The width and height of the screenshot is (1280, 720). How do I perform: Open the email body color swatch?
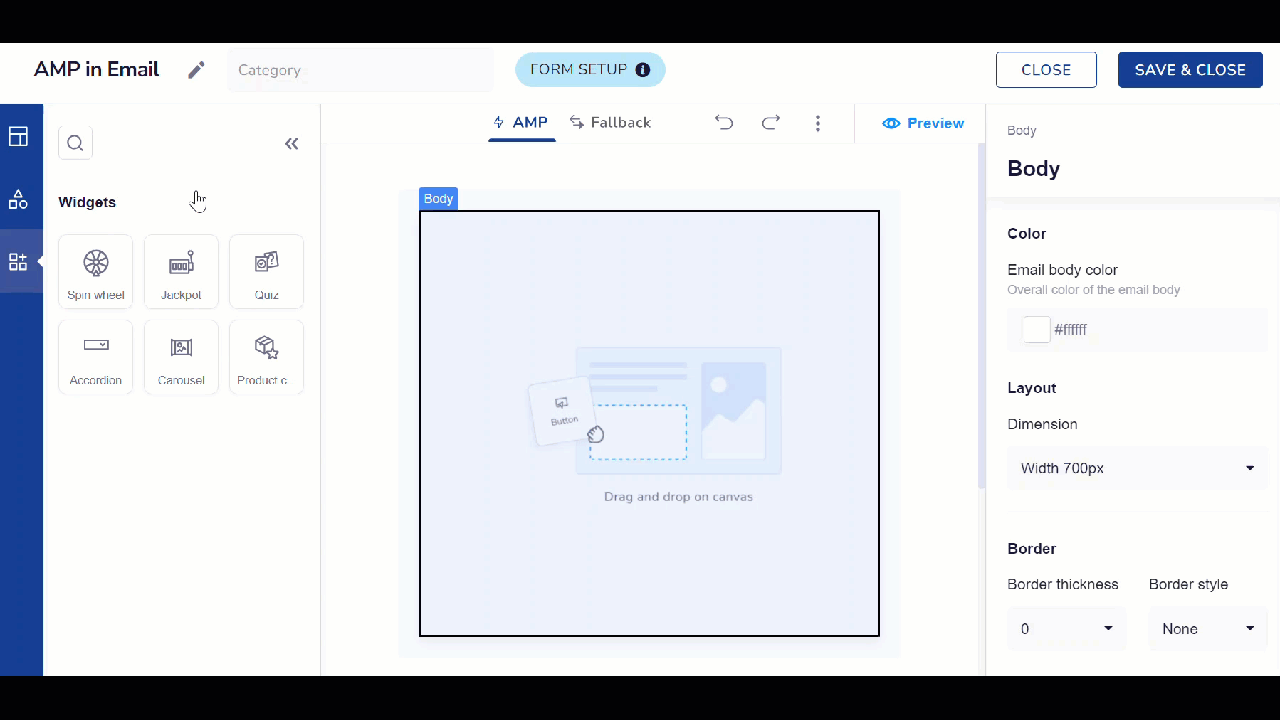click(x=1036, y=329)
